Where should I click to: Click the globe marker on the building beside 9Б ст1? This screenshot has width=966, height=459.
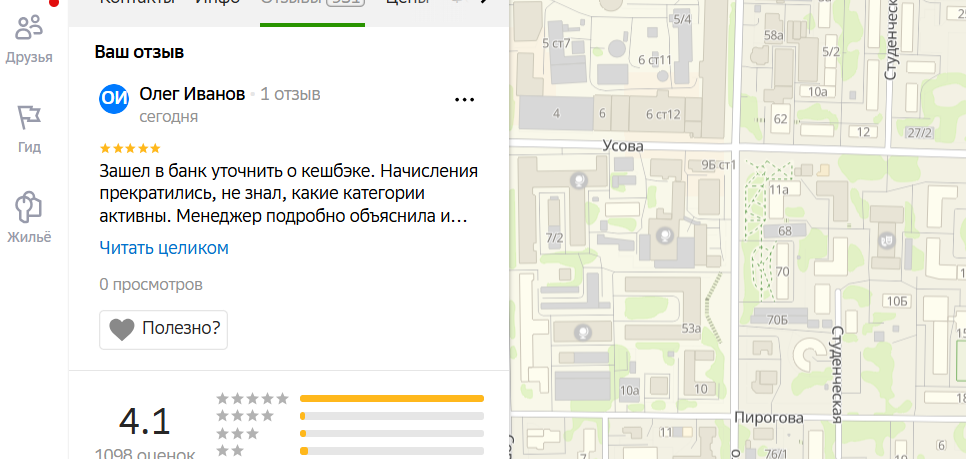point(664,234)
